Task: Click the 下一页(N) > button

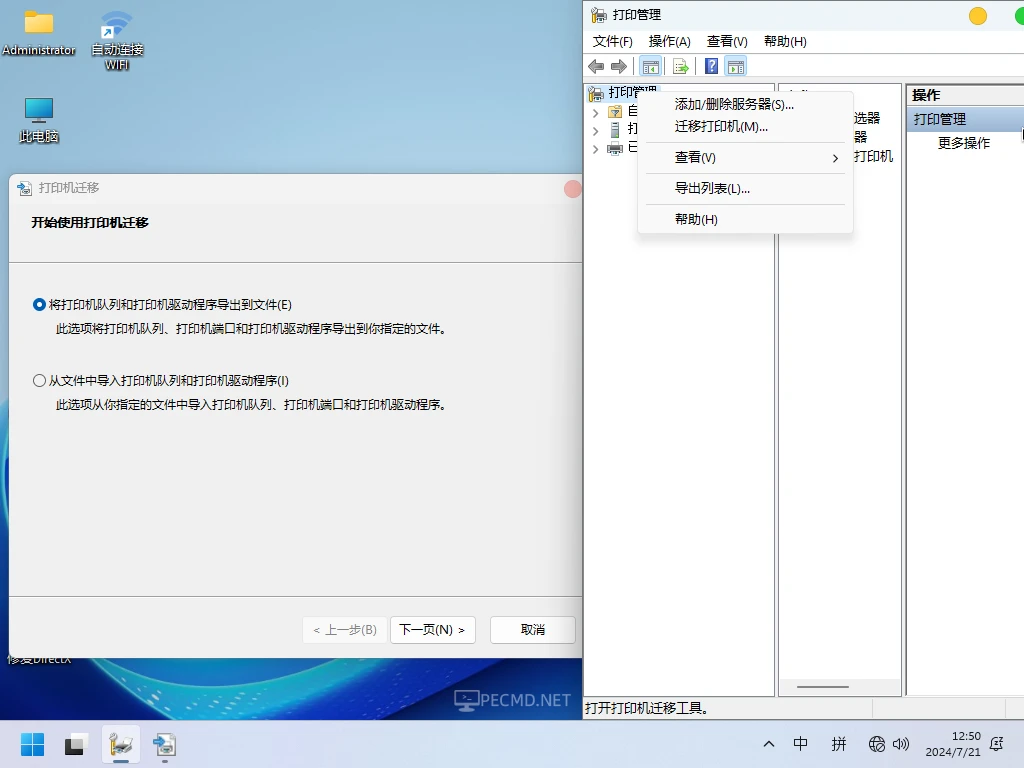Action: [x=432, y=630]
